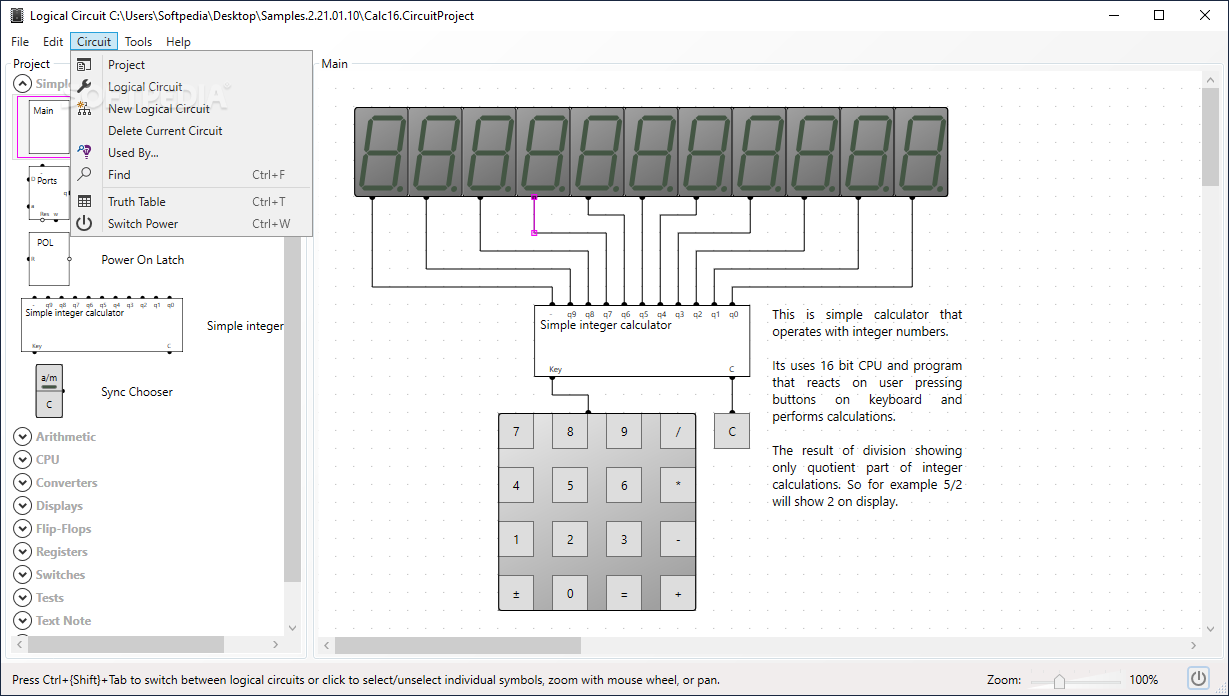Click the wrench icon beside Logical Circuit
The image size is (1229, 696).
point(85,86)
